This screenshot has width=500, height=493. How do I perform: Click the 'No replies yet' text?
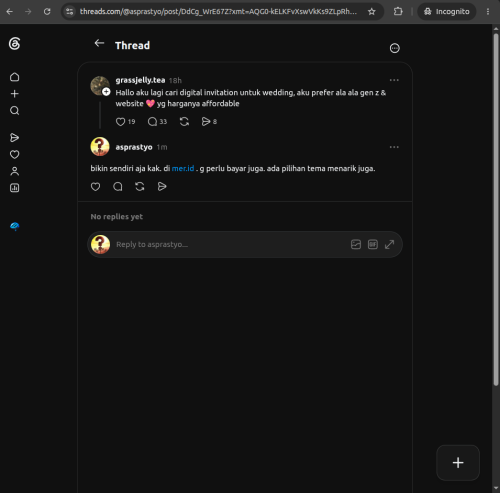117,217
